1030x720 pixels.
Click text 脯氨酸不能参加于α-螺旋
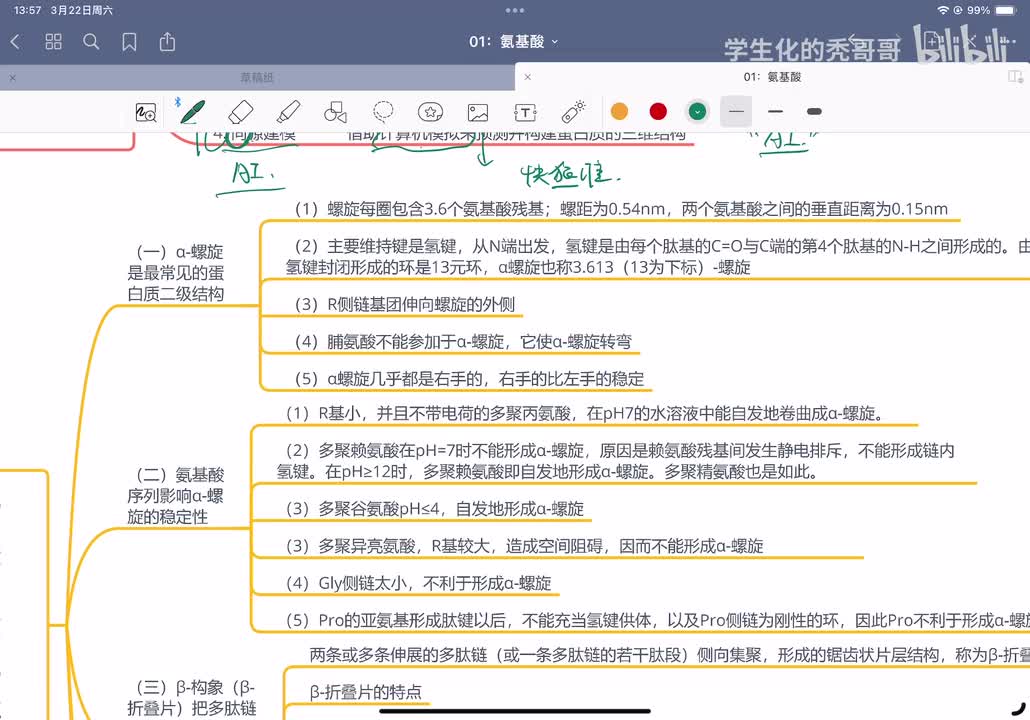point(463,342)
